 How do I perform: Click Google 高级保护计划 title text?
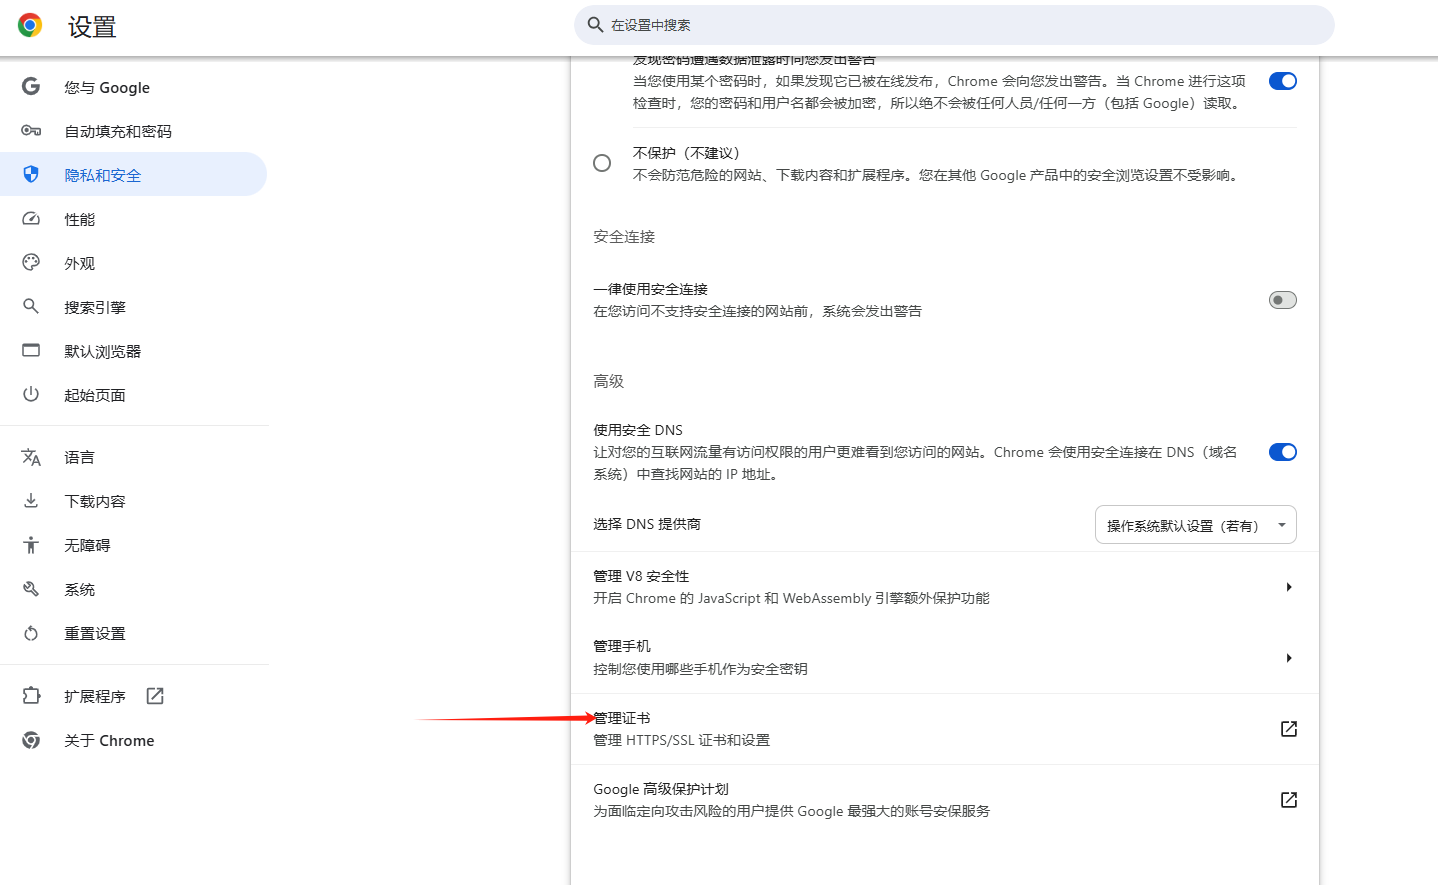661,789
